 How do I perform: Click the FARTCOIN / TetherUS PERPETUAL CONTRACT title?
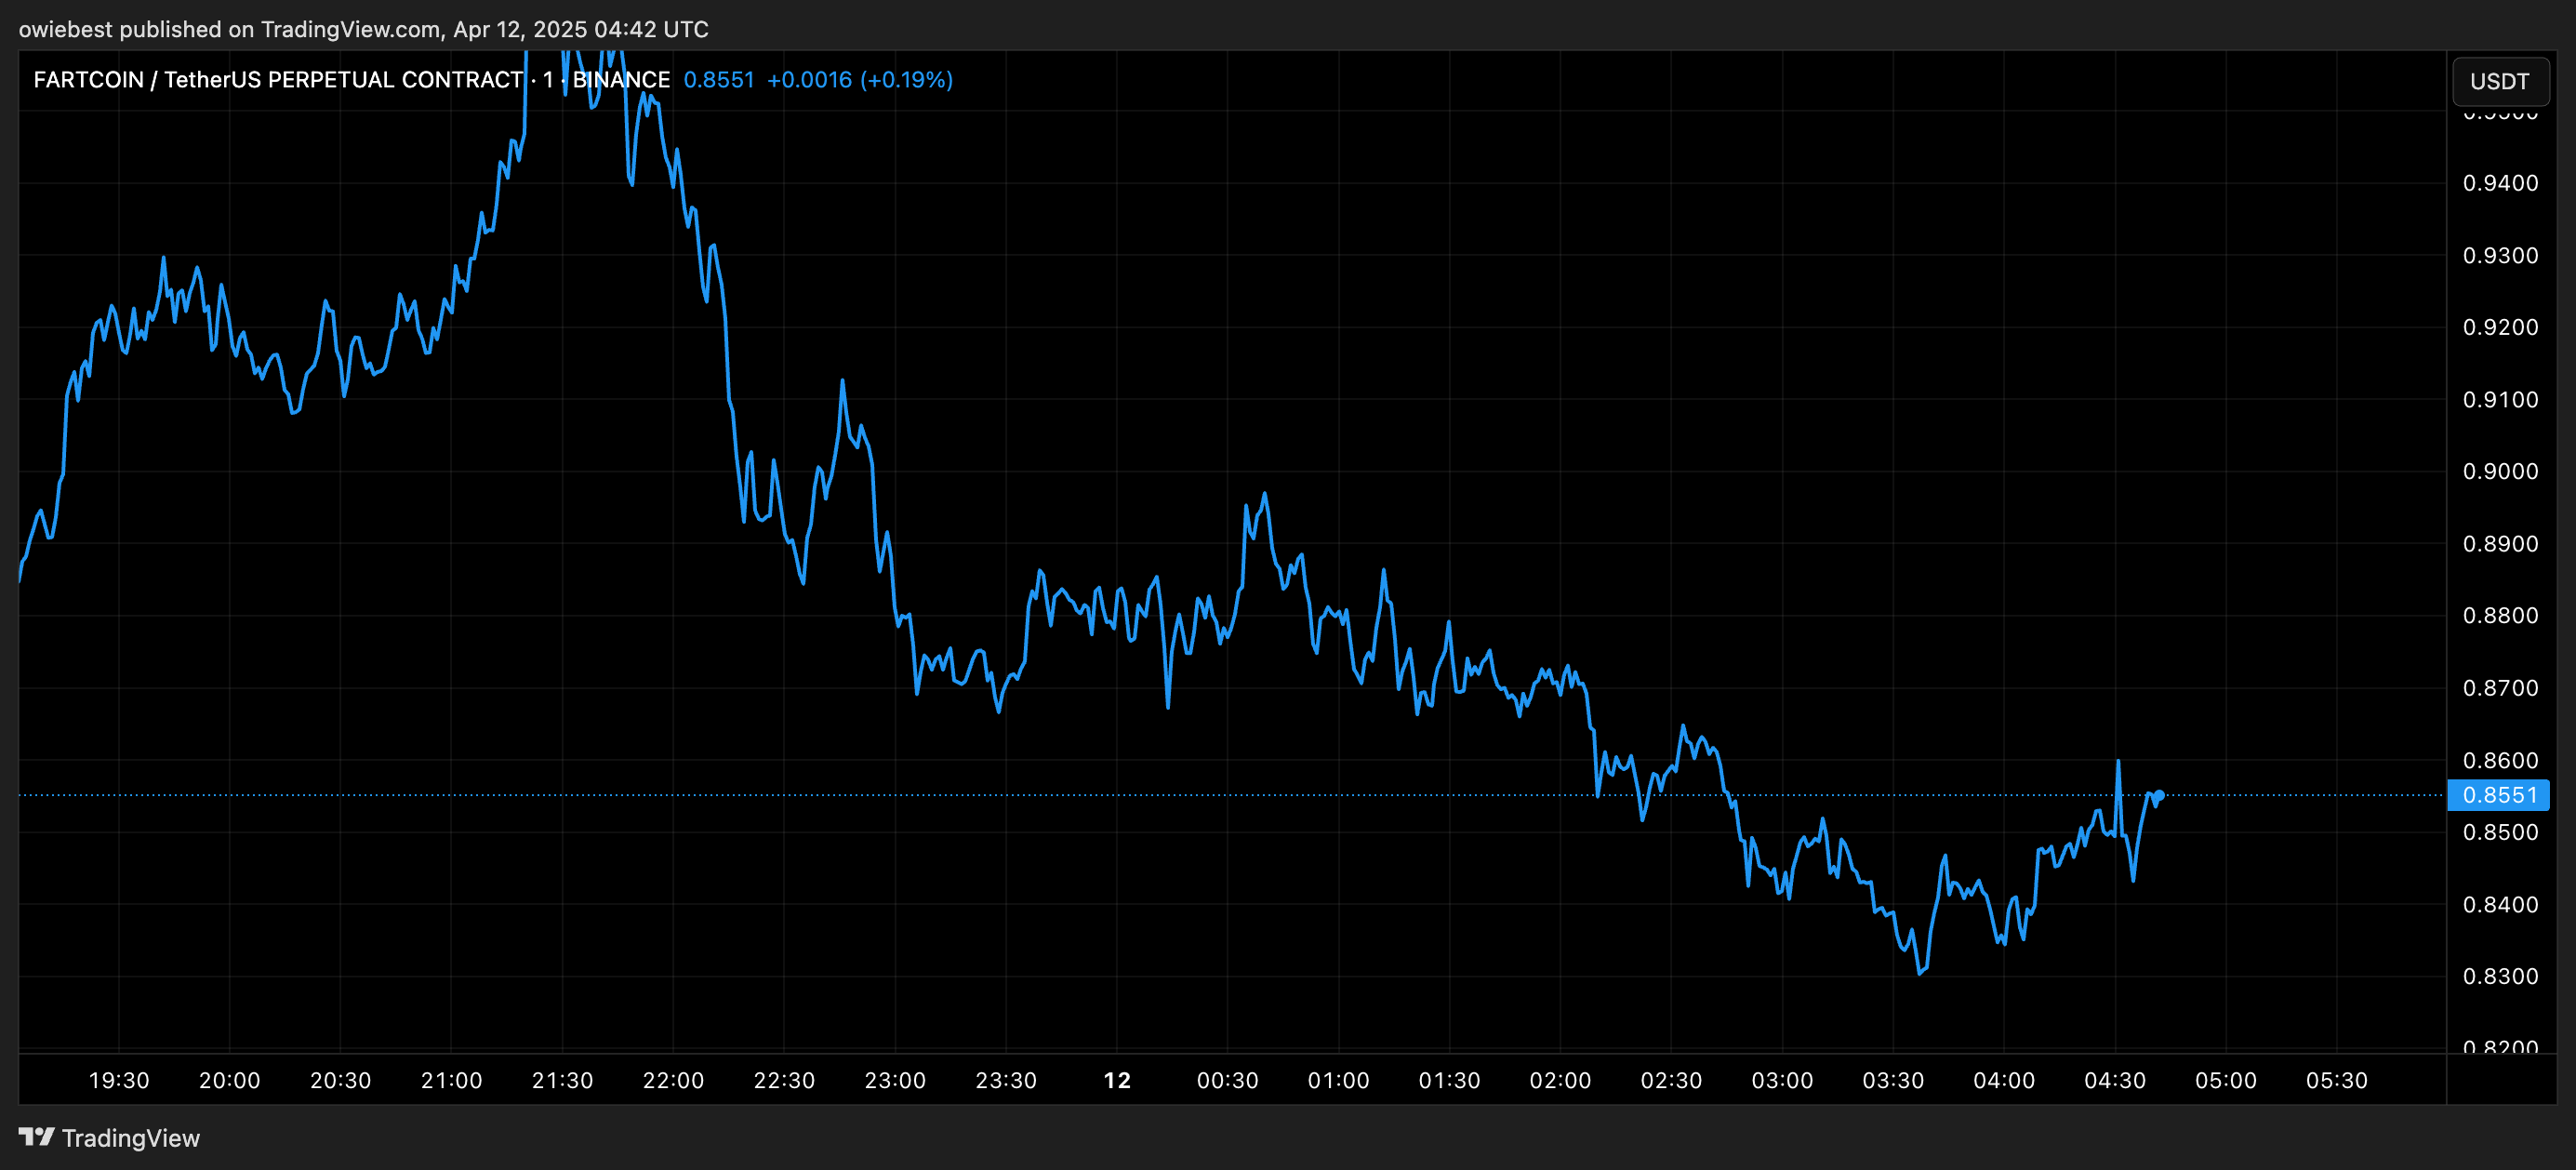(279, 80)
